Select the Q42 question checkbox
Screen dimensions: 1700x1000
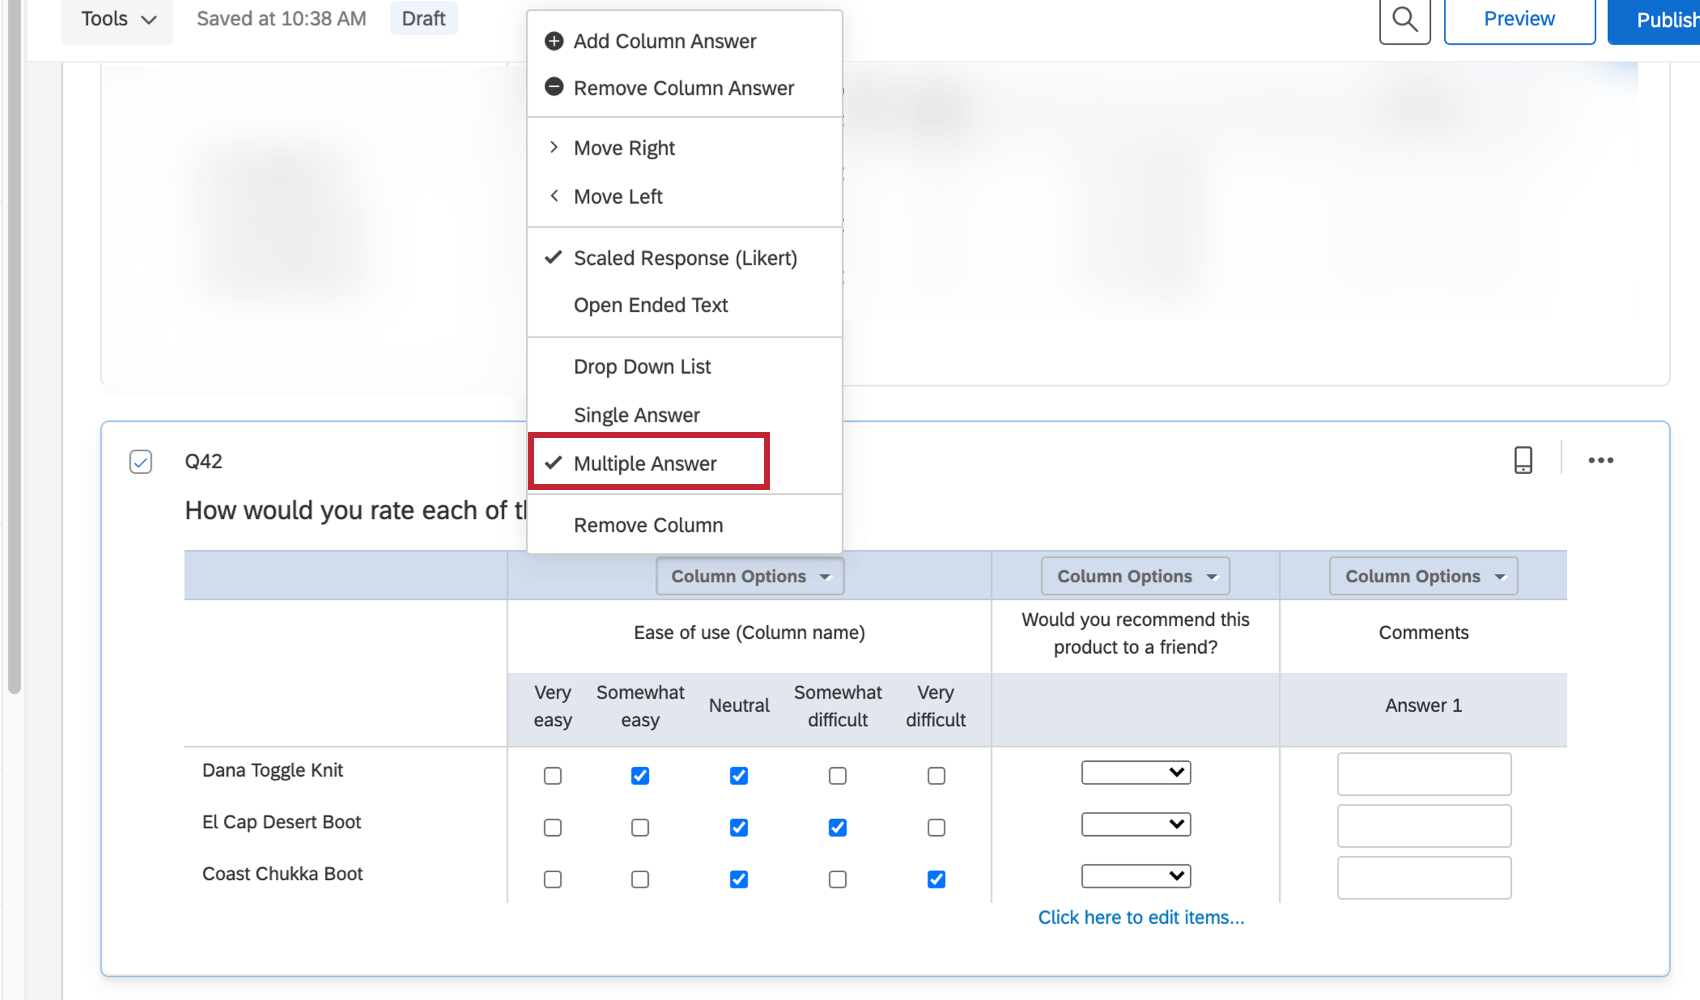(x=140, y=461)
